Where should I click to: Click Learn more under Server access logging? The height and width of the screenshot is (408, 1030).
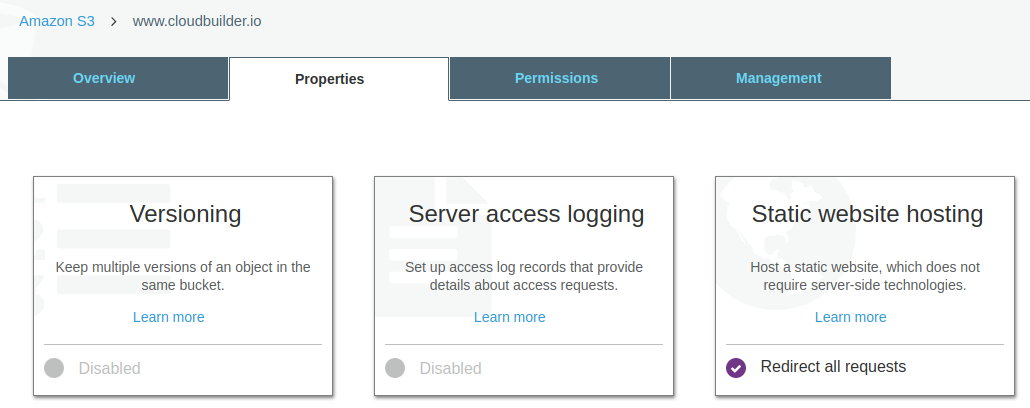pyautogui.click(x=509, y=317)
